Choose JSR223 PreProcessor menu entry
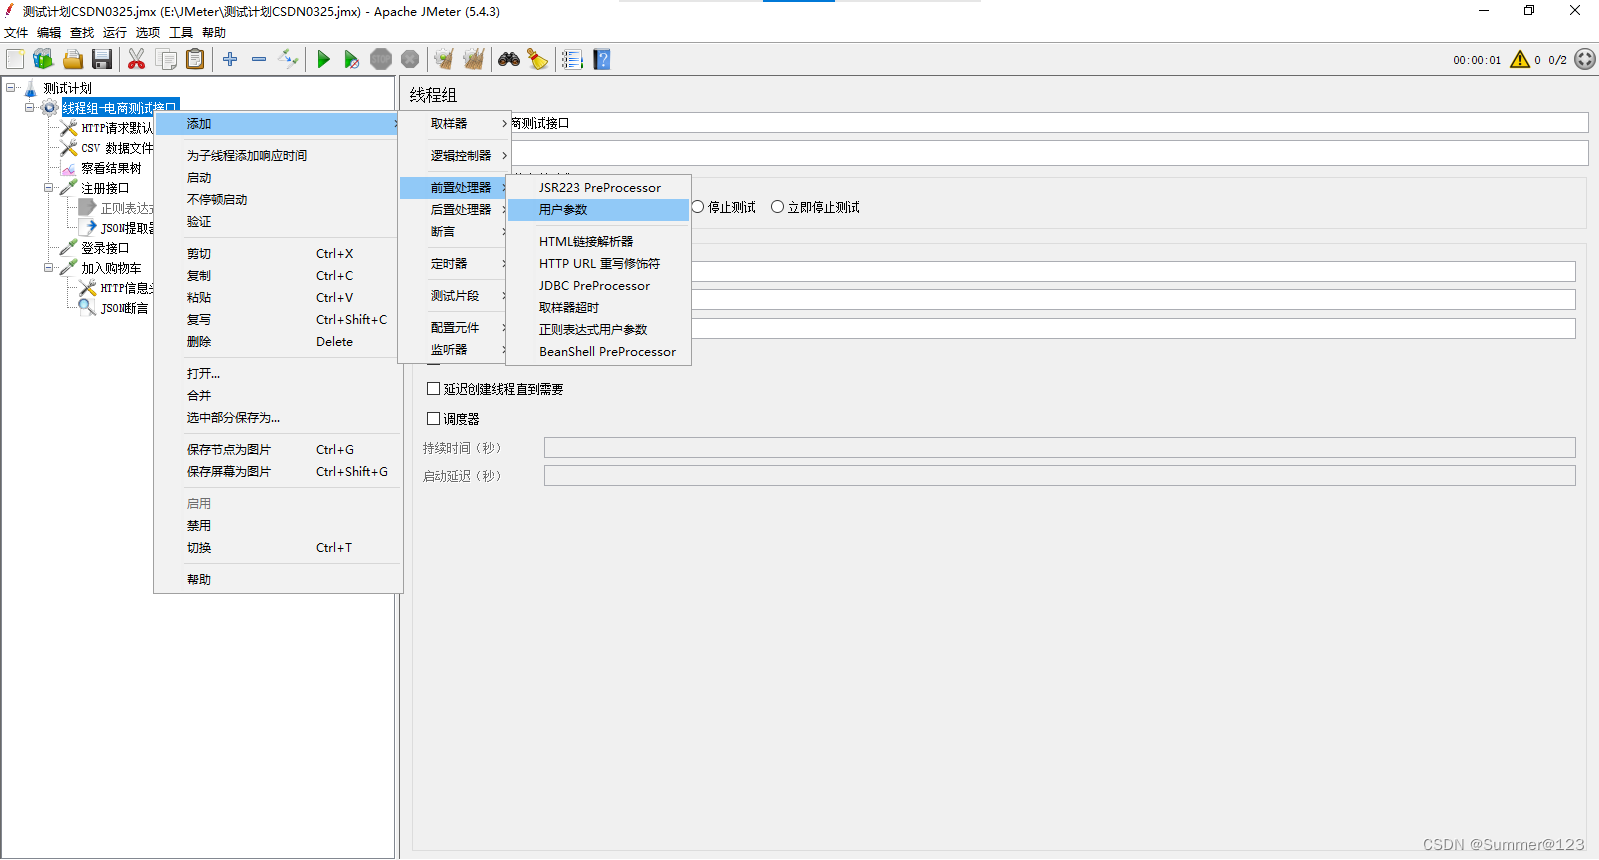1599x860 pixels. [x=599, y=187]
